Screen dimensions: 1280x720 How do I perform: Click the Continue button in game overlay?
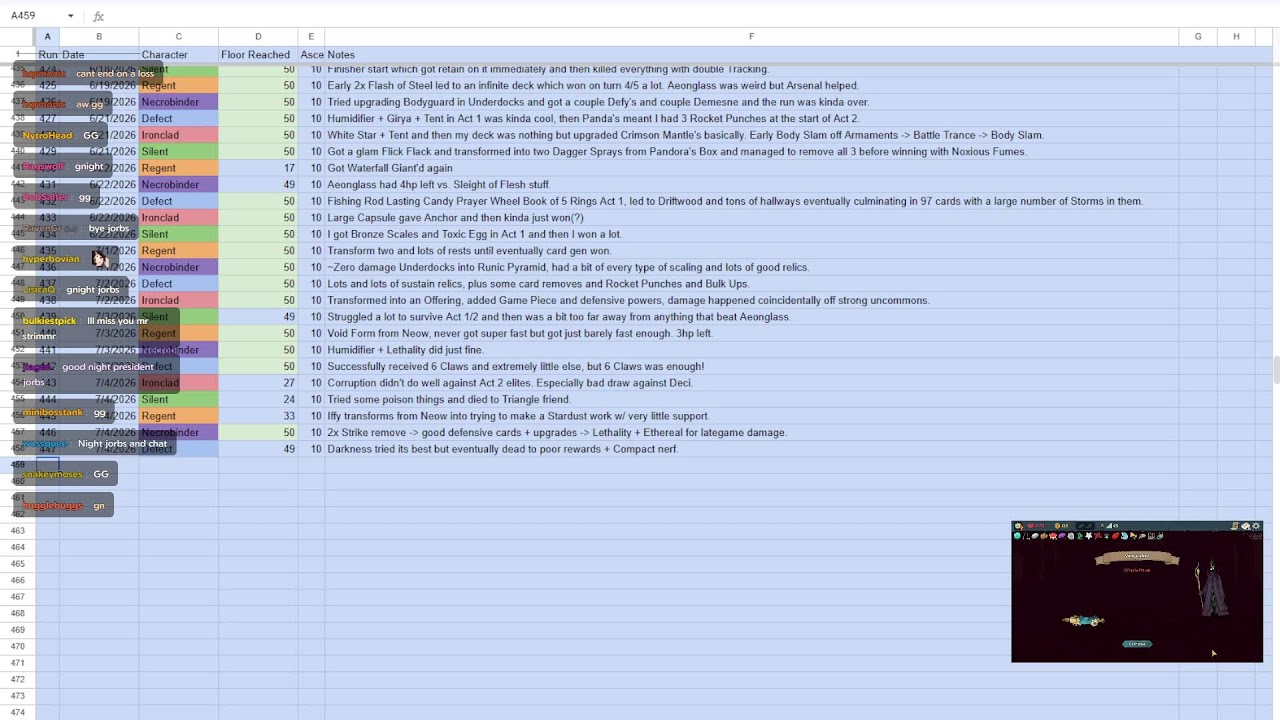tap(1136, 644)
